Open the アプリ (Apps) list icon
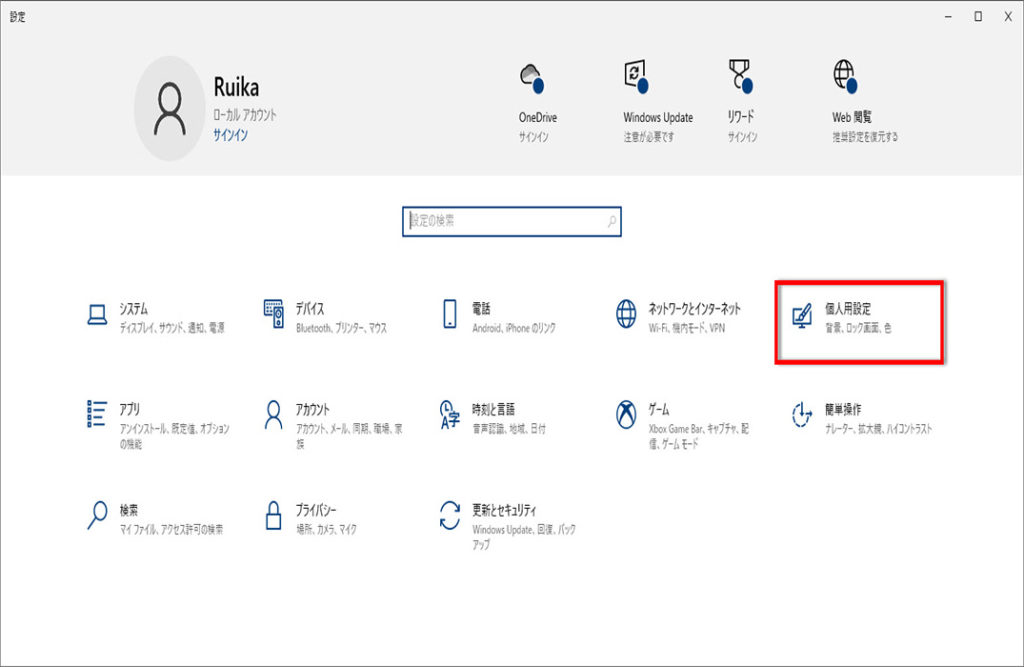The height and width of the screenshot is (667, 1024). (98, 413)
